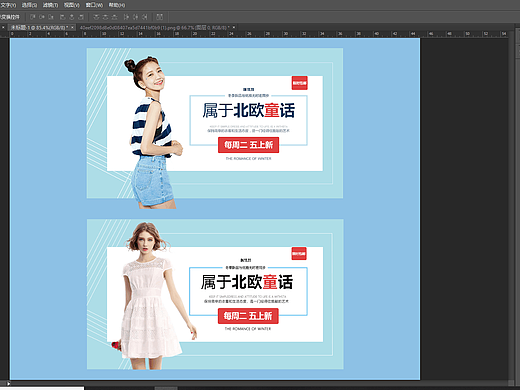Click the distribute top edges icon
Screen dimensions: 520x390
click(96, 17)
